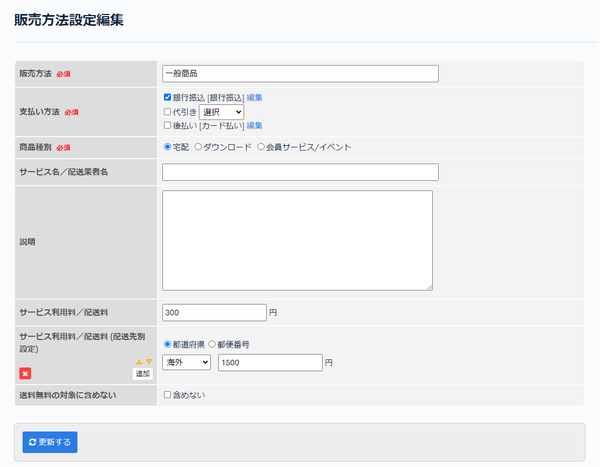Uncheck the 銀行振込 payment checkbox

point(167,97)
